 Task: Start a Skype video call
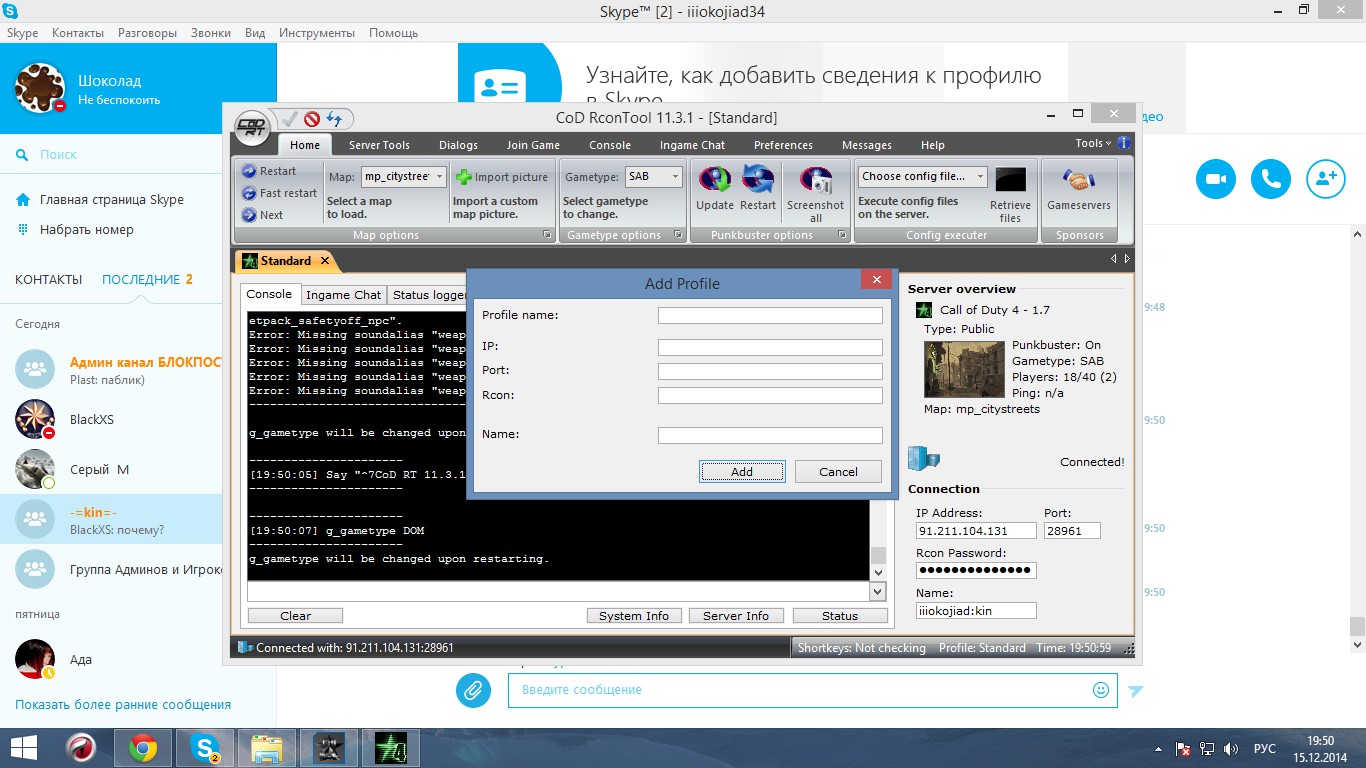click(1215, 179)
